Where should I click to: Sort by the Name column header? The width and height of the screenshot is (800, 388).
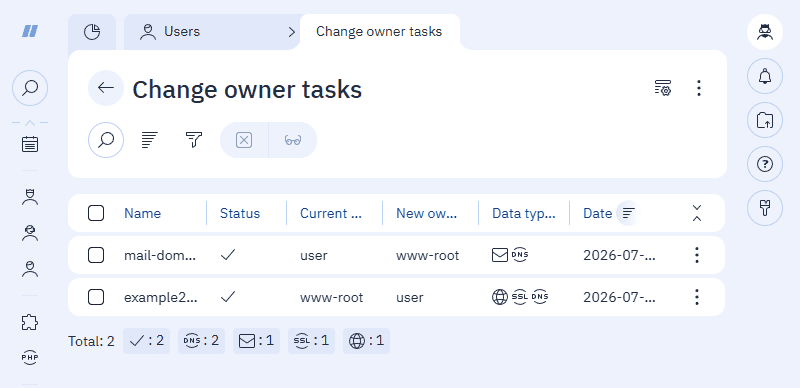pyautogui.click(x=142, y=213)
